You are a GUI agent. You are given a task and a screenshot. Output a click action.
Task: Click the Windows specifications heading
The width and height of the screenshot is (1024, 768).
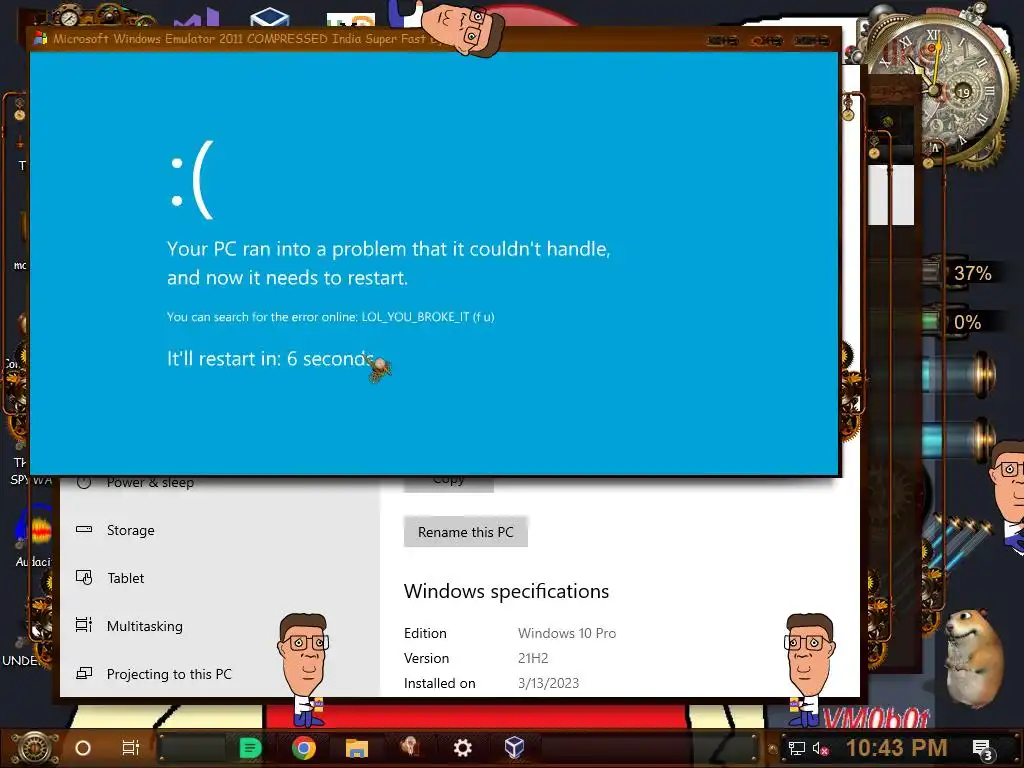(x=506, y=591)
